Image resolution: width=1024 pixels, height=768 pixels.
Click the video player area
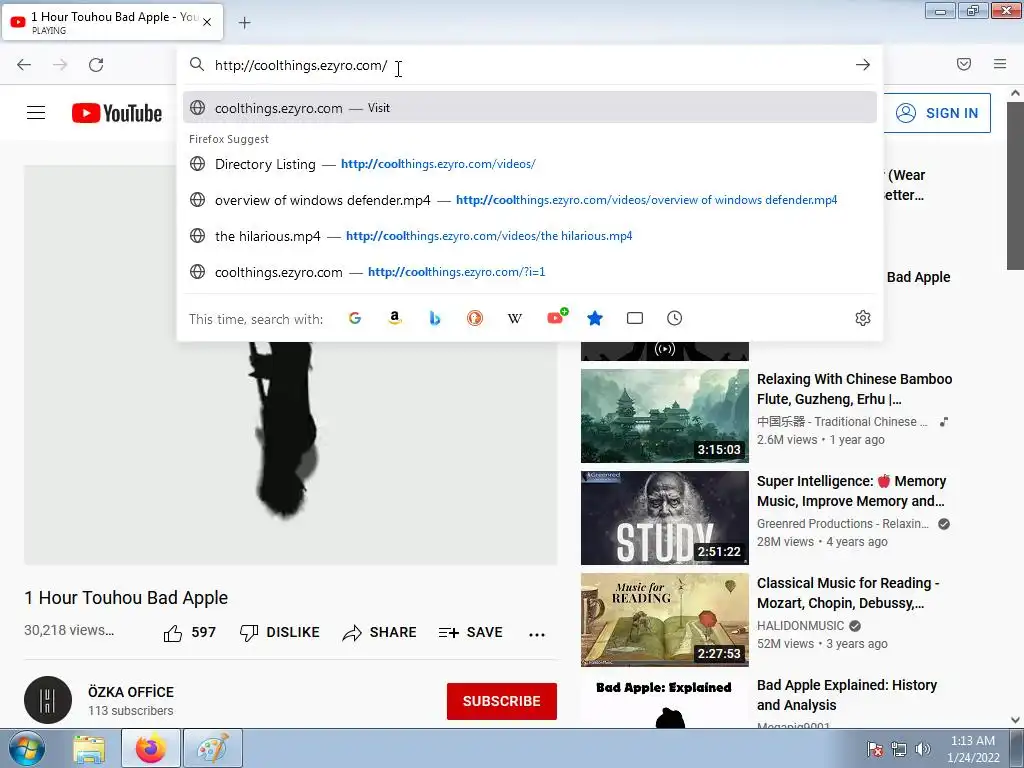291,364
